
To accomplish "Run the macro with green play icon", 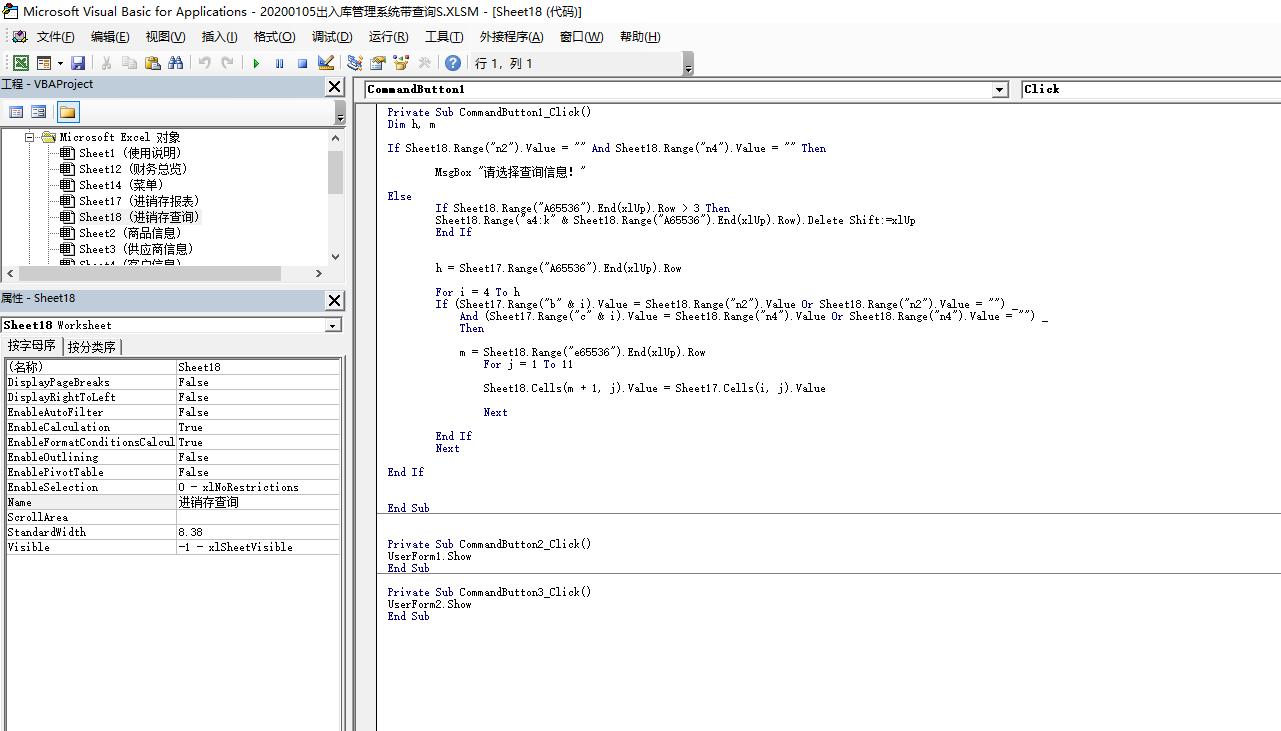I will click(256, 63).
